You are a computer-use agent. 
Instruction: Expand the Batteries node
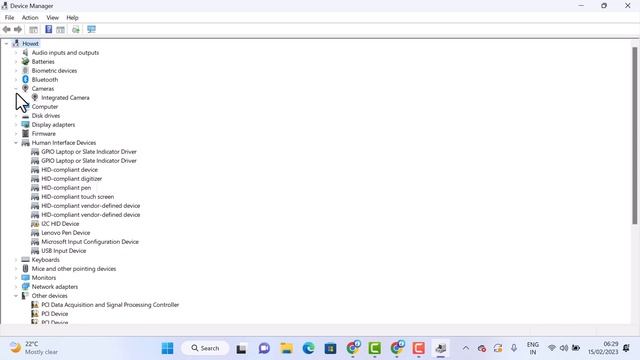[16, 62]
